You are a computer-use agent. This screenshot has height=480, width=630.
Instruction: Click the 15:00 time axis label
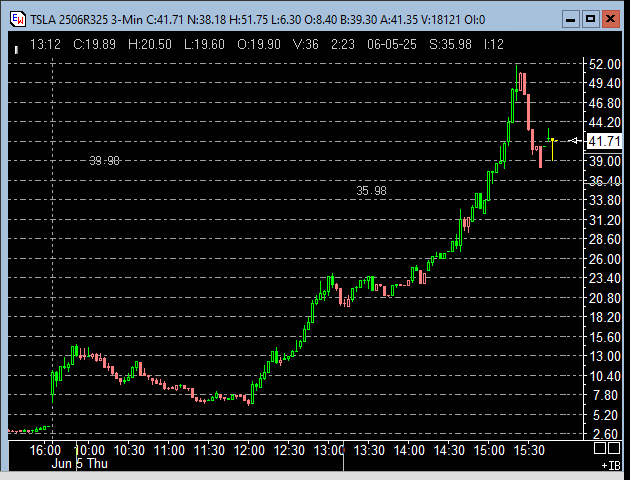(489, 450)
